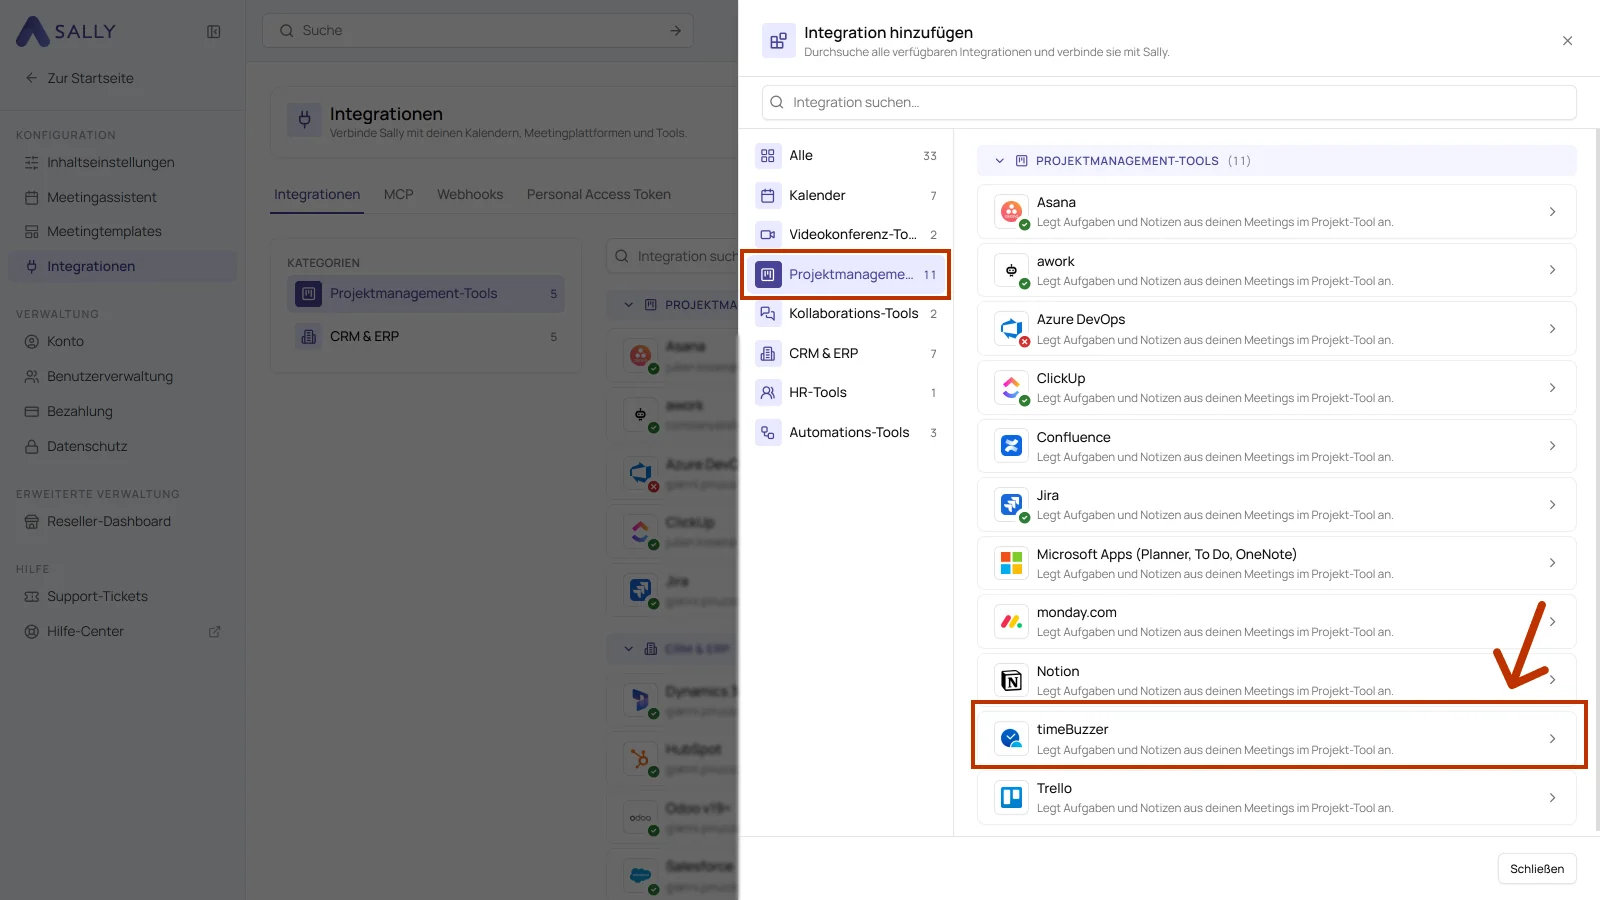This screenshot has width=1600, height=900.
Task: Collapse background PROJEKTMA section chevron
Action: pos(629,305)
